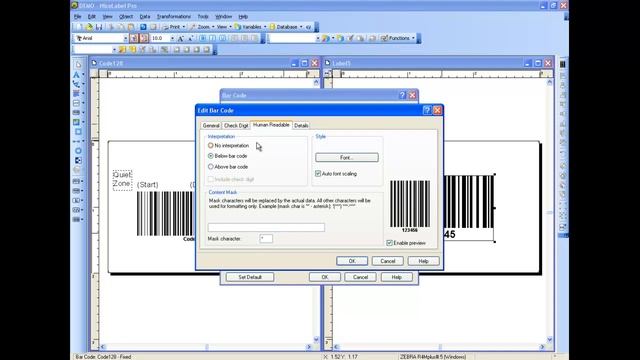Click the Paste clipboard icon
The image size is (640, 360).
(131, 27)
